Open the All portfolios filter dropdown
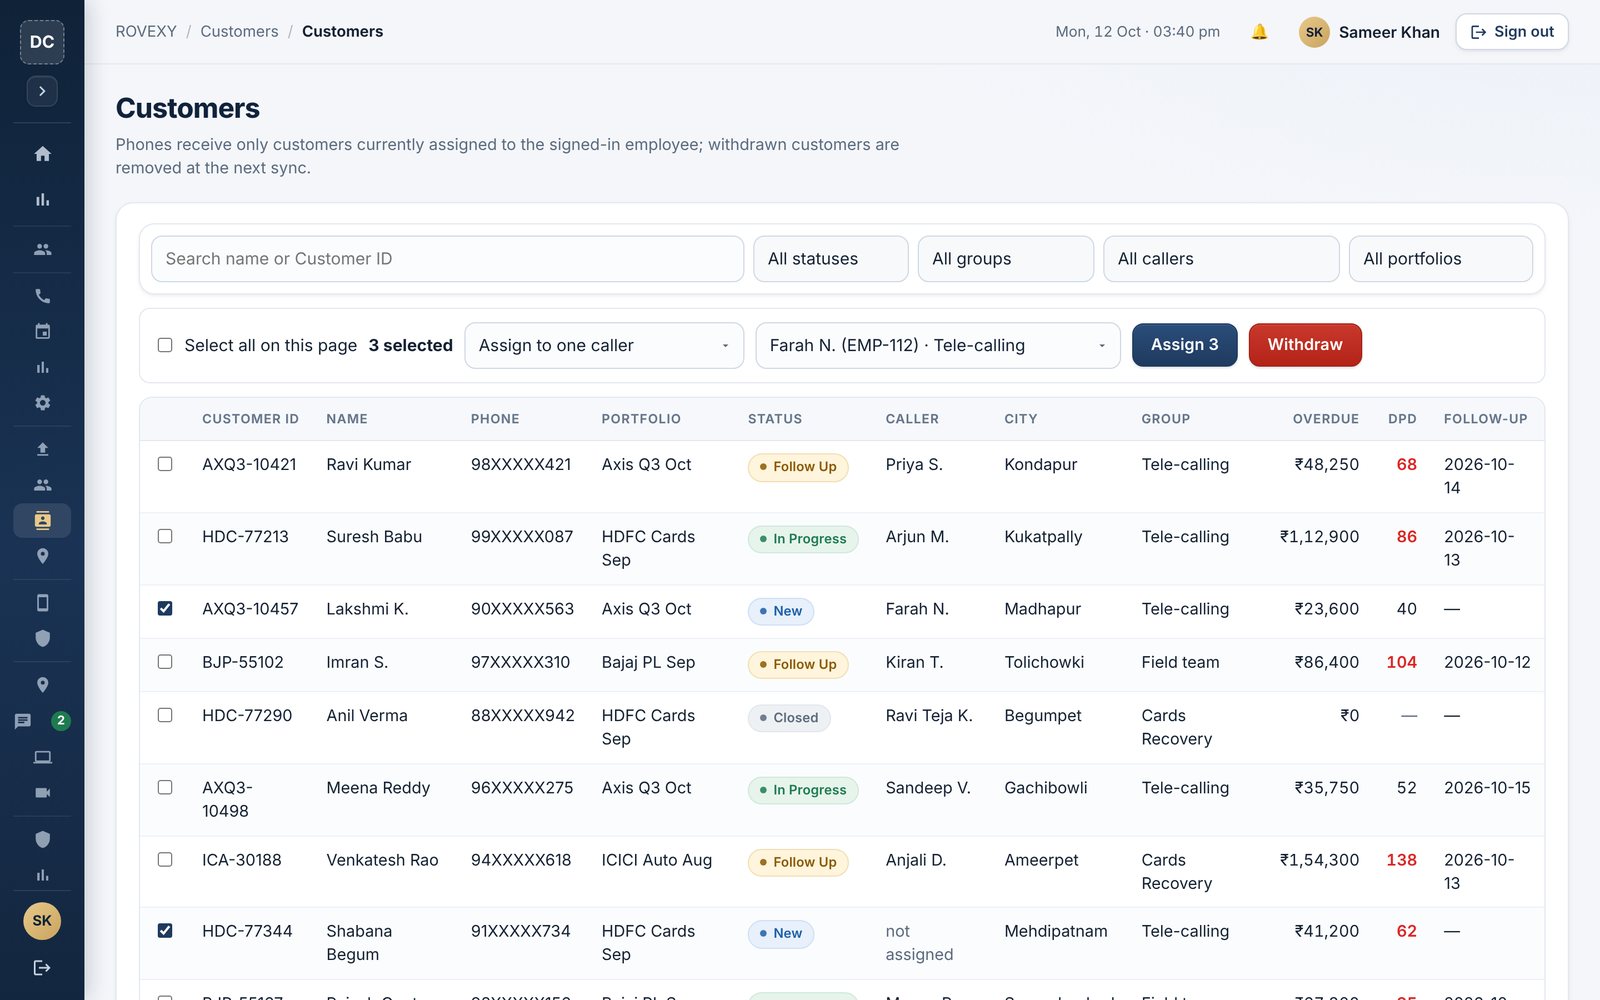 click(1440, 259)
